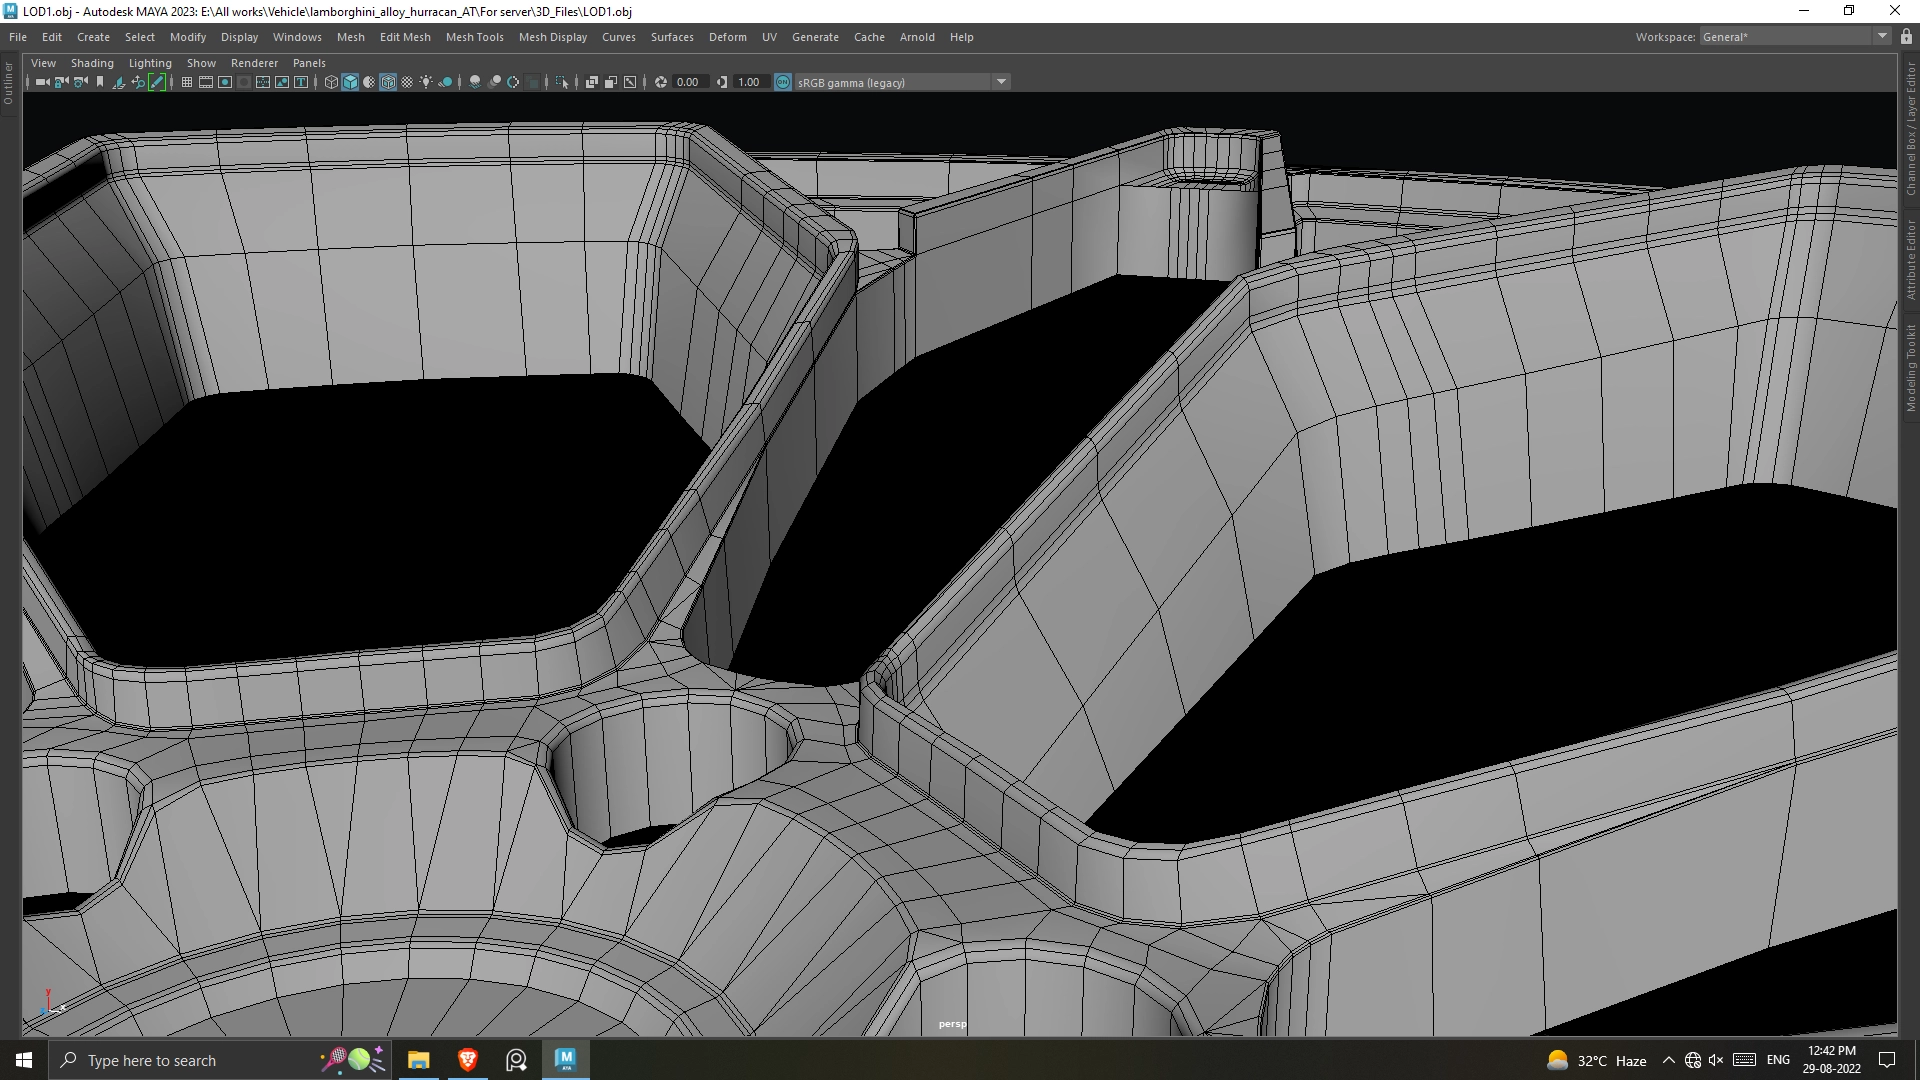Enable the Film Gate icon

tap(206, 82)
